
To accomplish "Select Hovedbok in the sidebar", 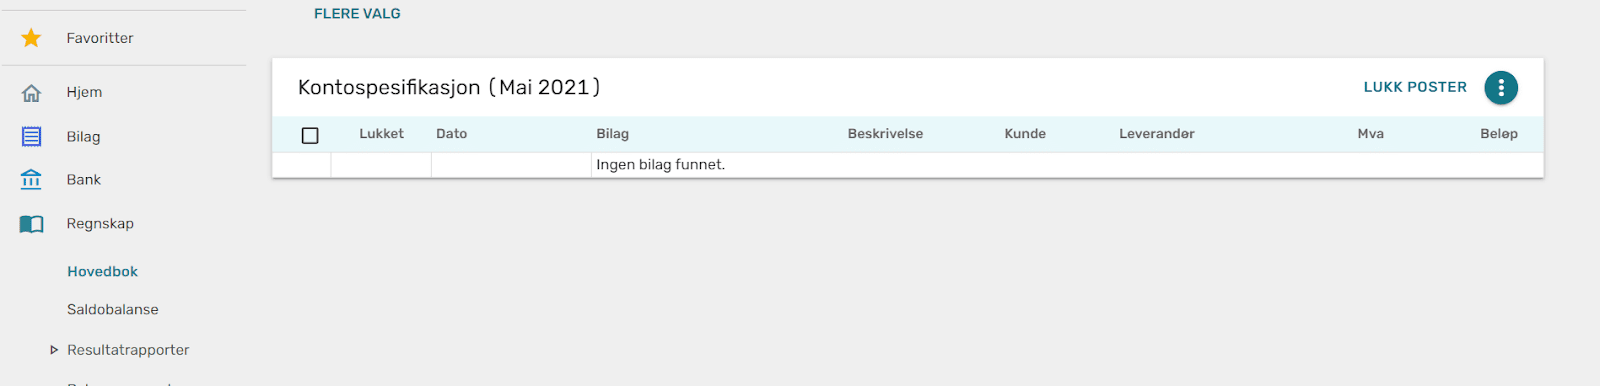I will click(102, 272).
